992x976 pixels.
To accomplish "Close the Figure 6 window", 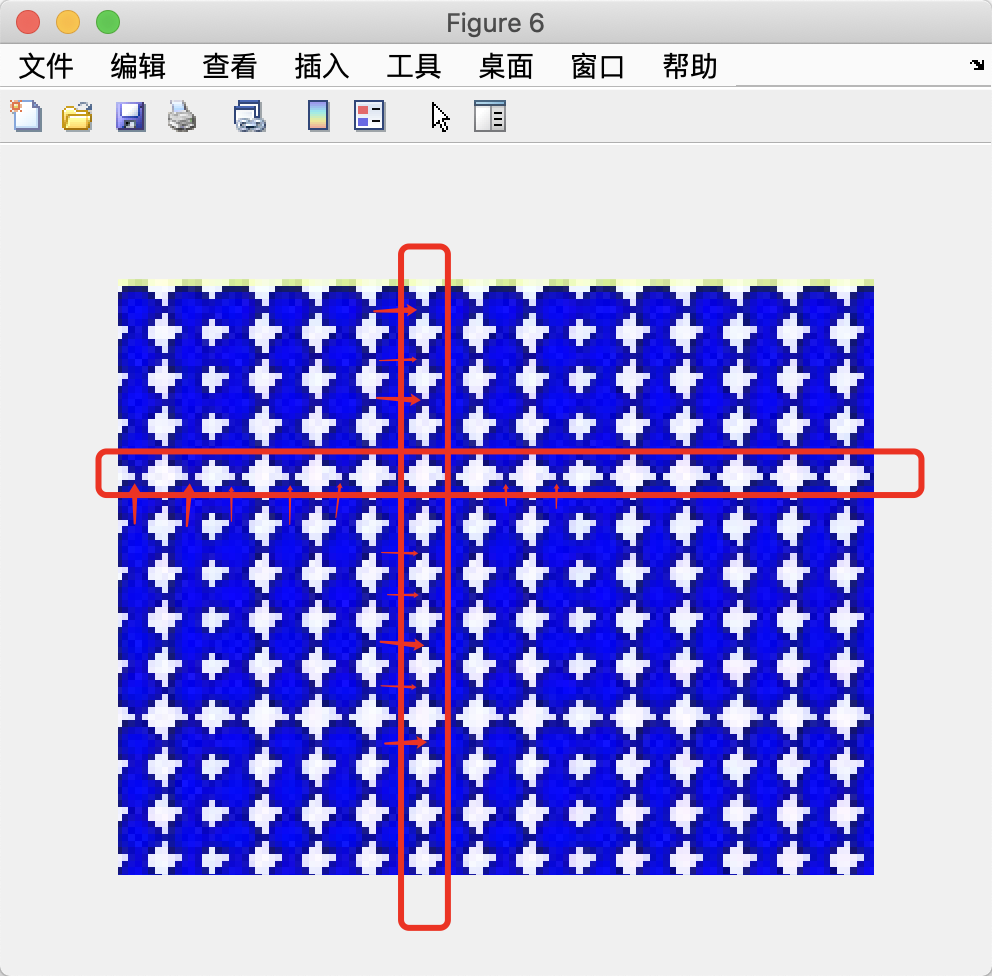I will click(28, 22).
